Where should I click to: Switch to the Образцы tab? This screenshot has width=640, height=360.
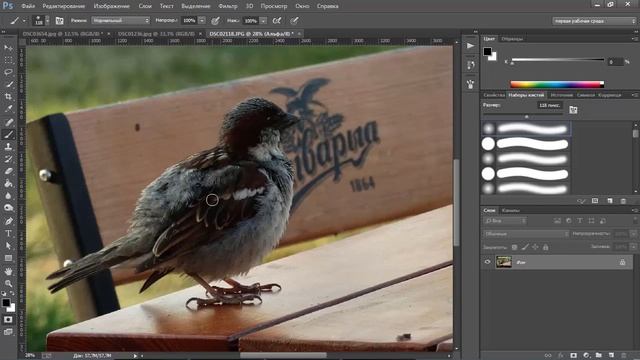coord(512,39)
